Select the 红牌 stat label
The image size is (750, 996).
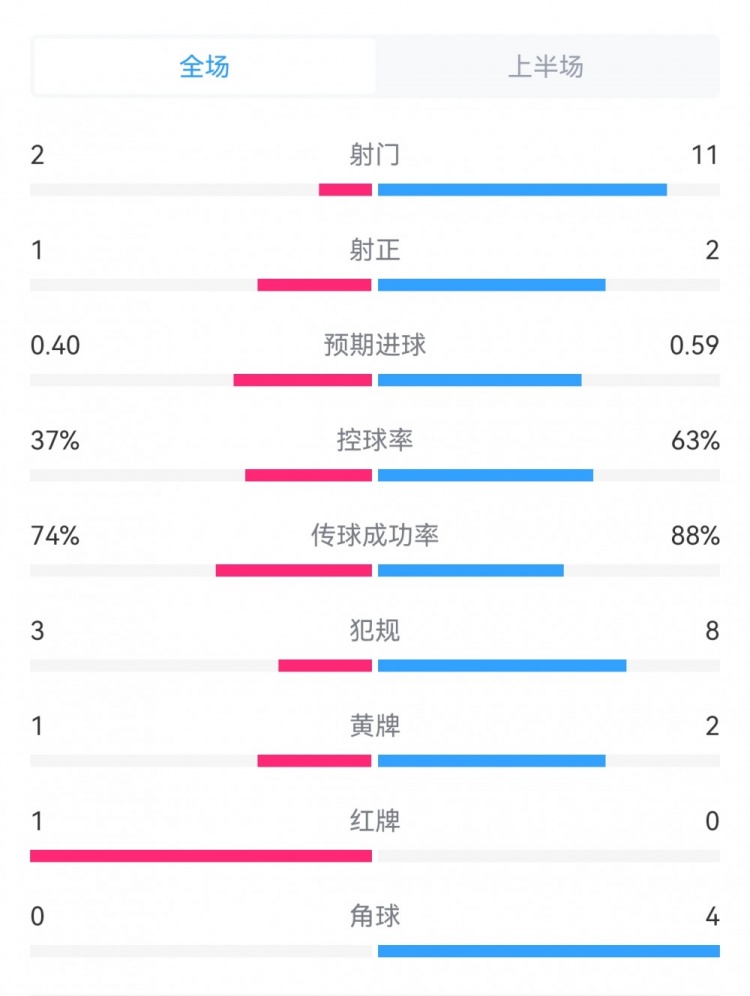click(x=375, y=822)
